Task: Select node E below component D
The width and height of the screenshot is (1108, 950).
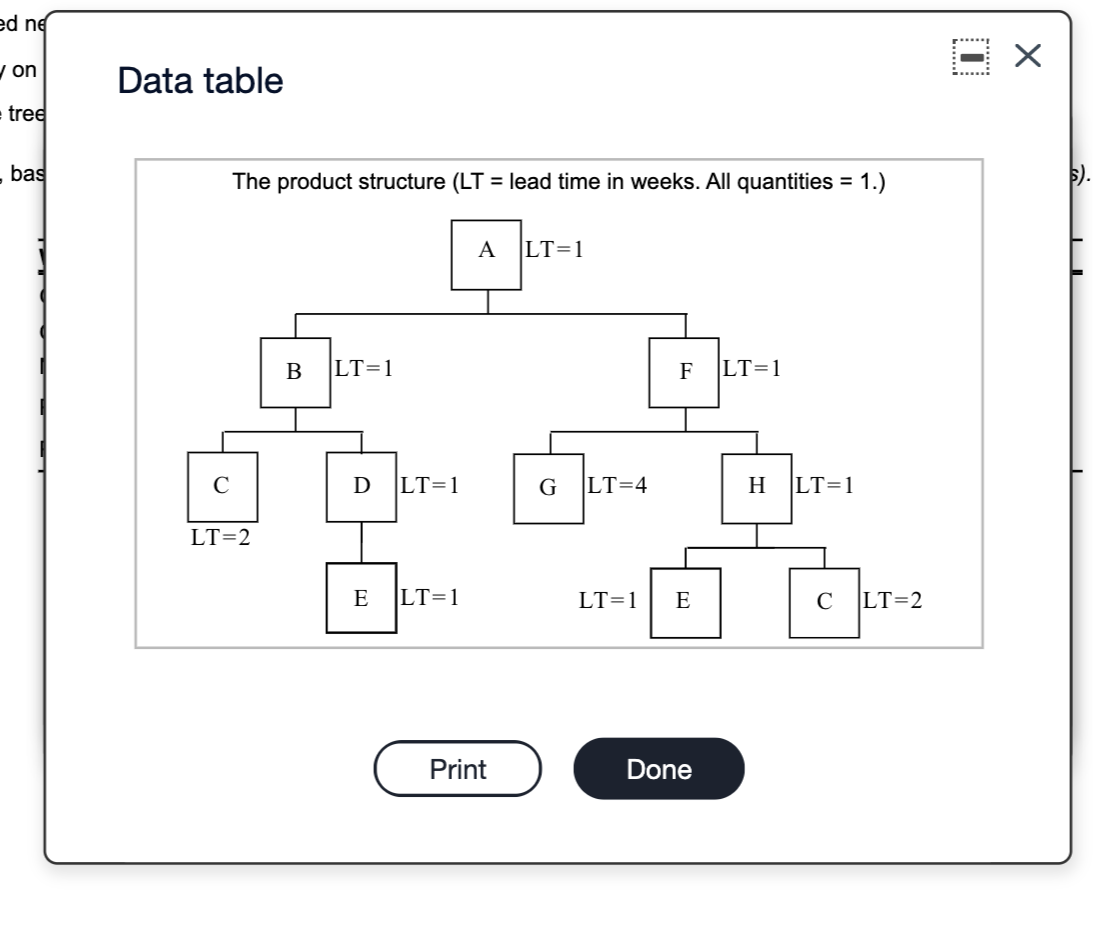Action: click(361, 598)
